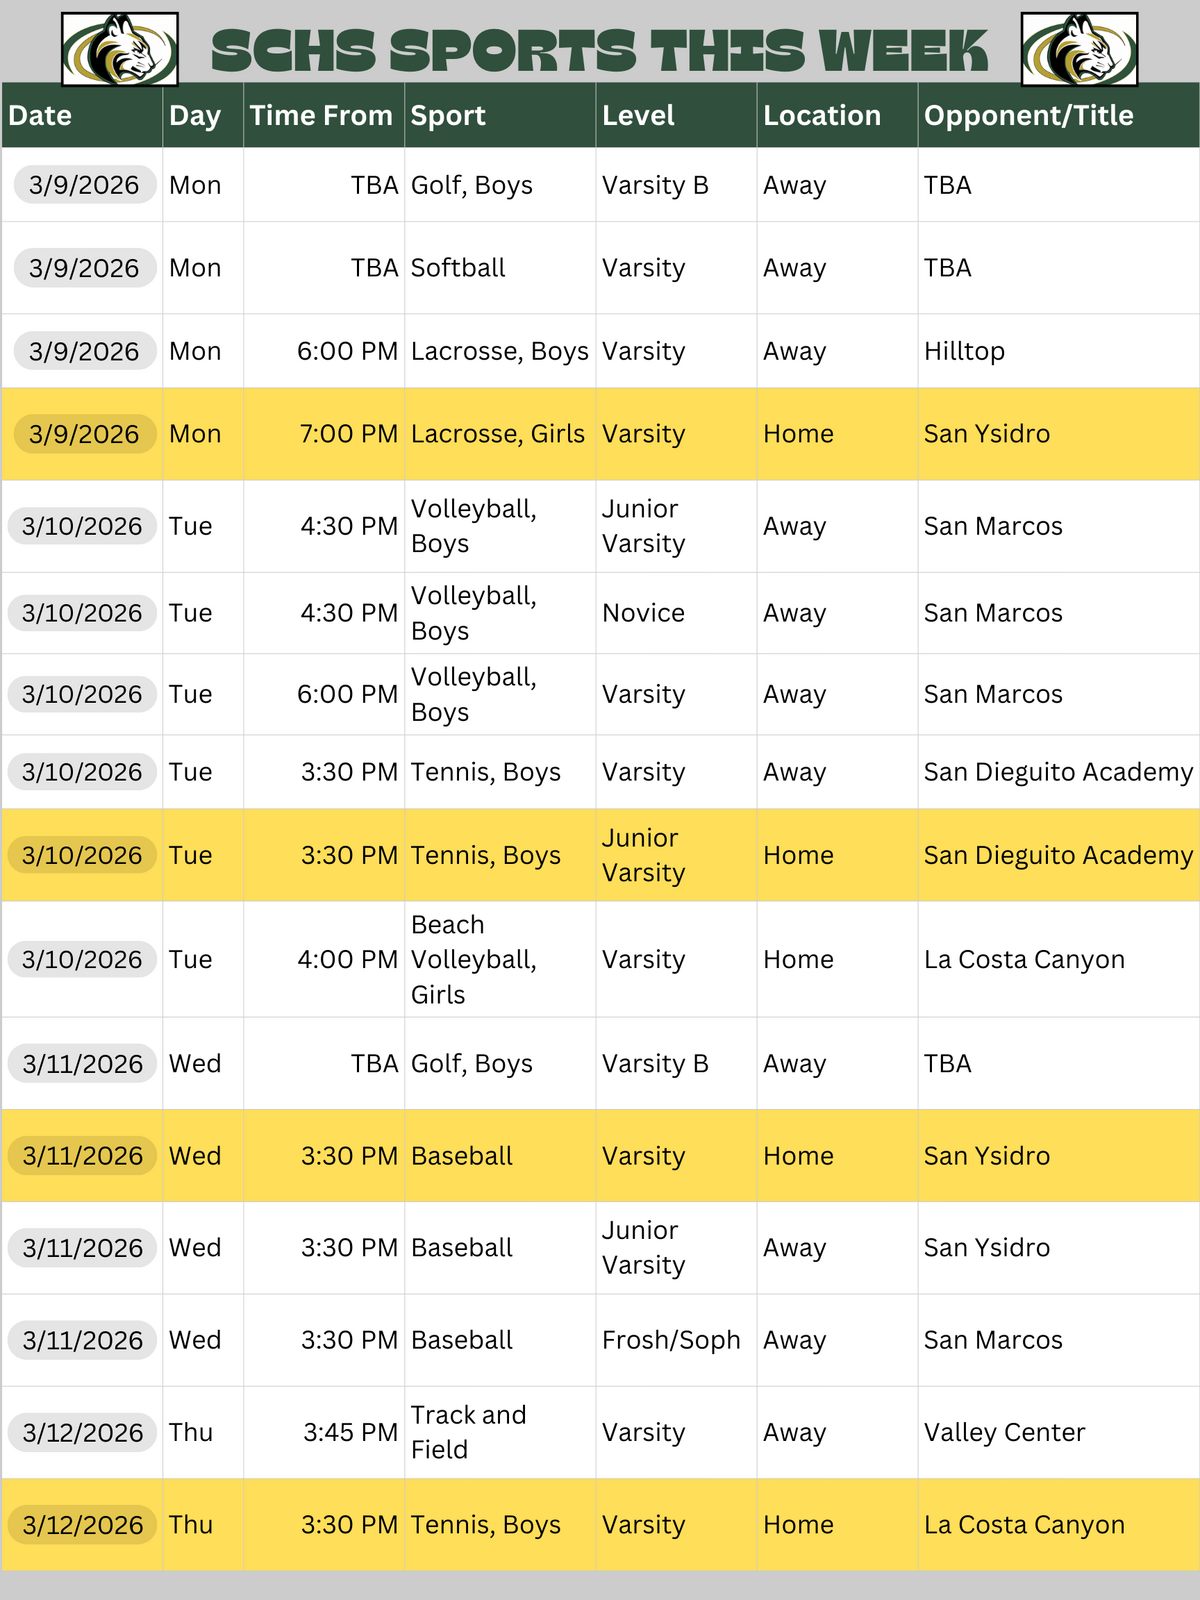Click the Date column header
The image size is (1200, 1600).
click(x=40, y=116)
